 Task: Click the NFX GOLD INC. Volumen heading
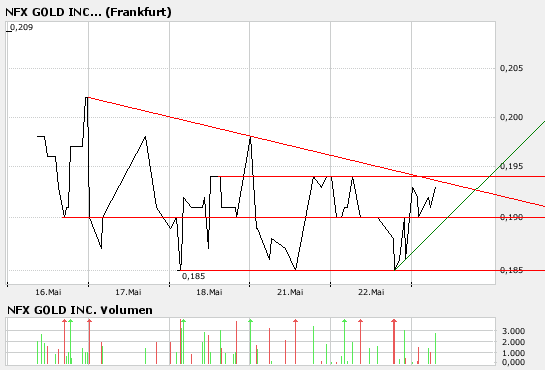[x=80, y=310]
